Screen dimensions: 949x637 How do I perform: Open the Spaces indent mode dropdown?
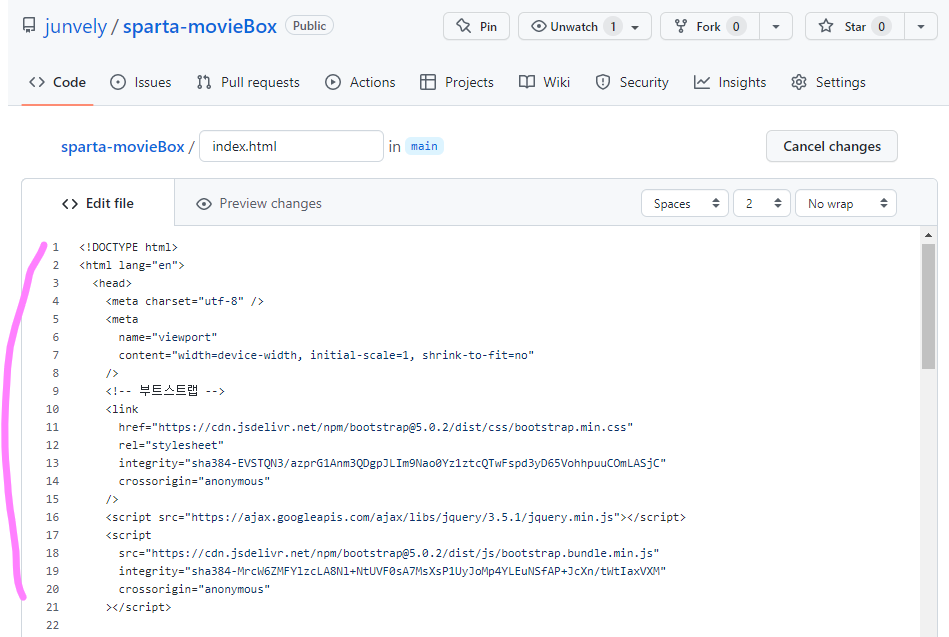[x=685, y=203]
